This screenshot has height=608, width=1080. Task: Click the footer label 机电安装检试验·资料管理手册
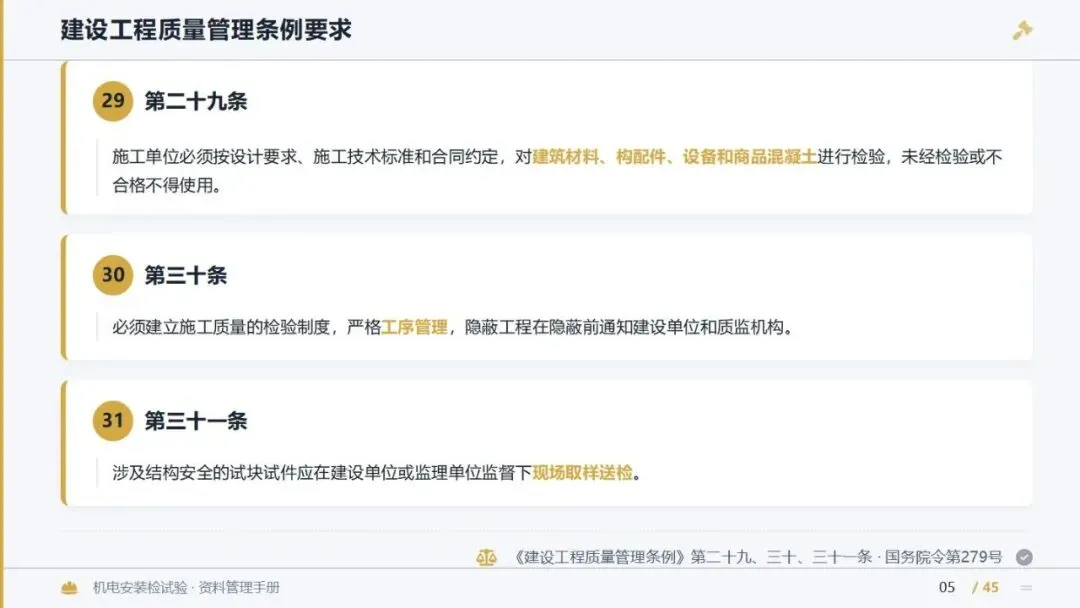pos(186,587)
